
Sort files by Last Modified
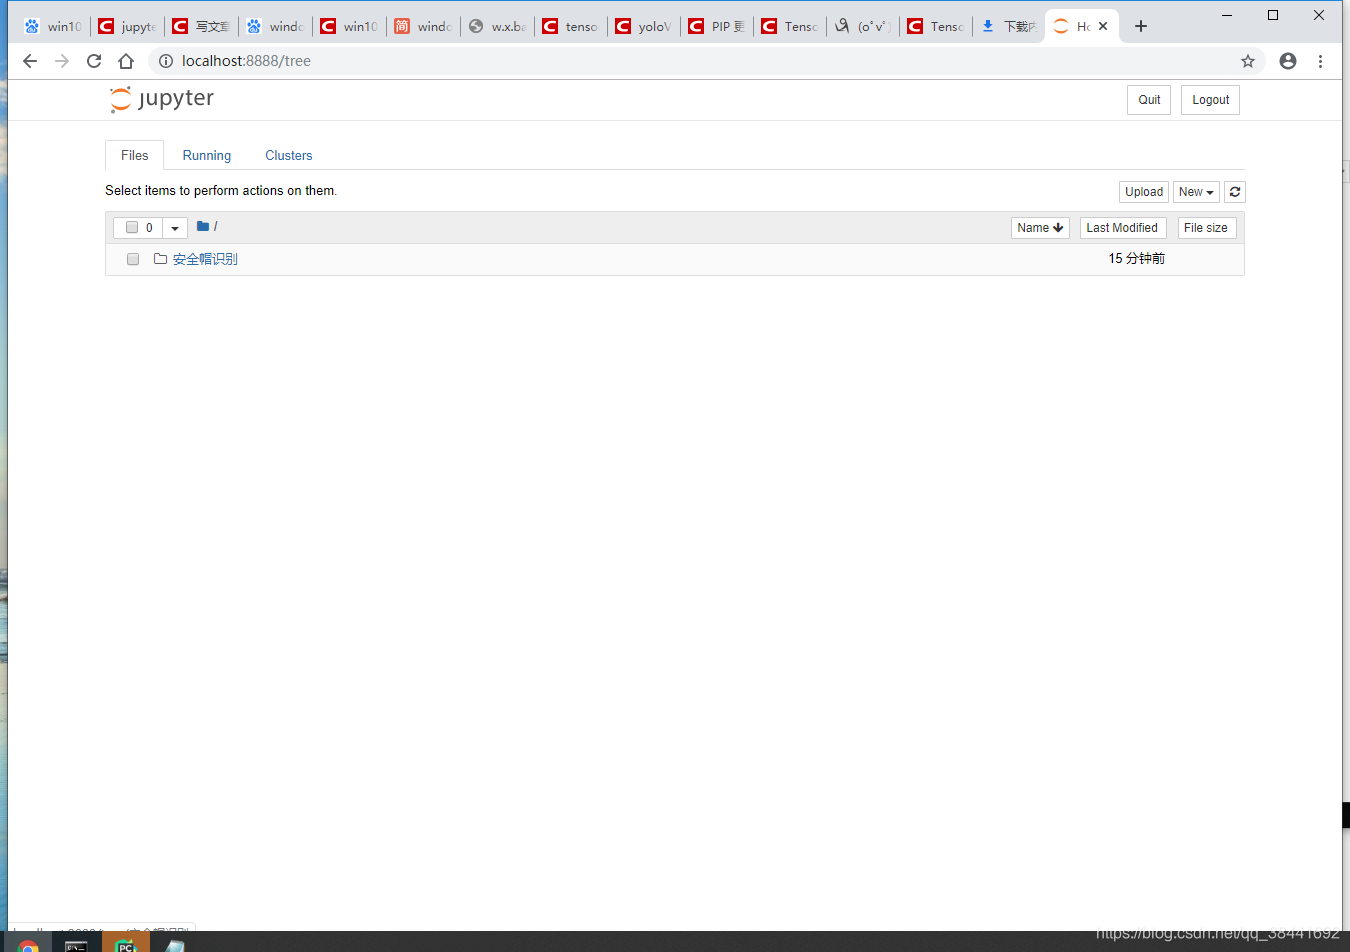click(x=1123, y=228)
